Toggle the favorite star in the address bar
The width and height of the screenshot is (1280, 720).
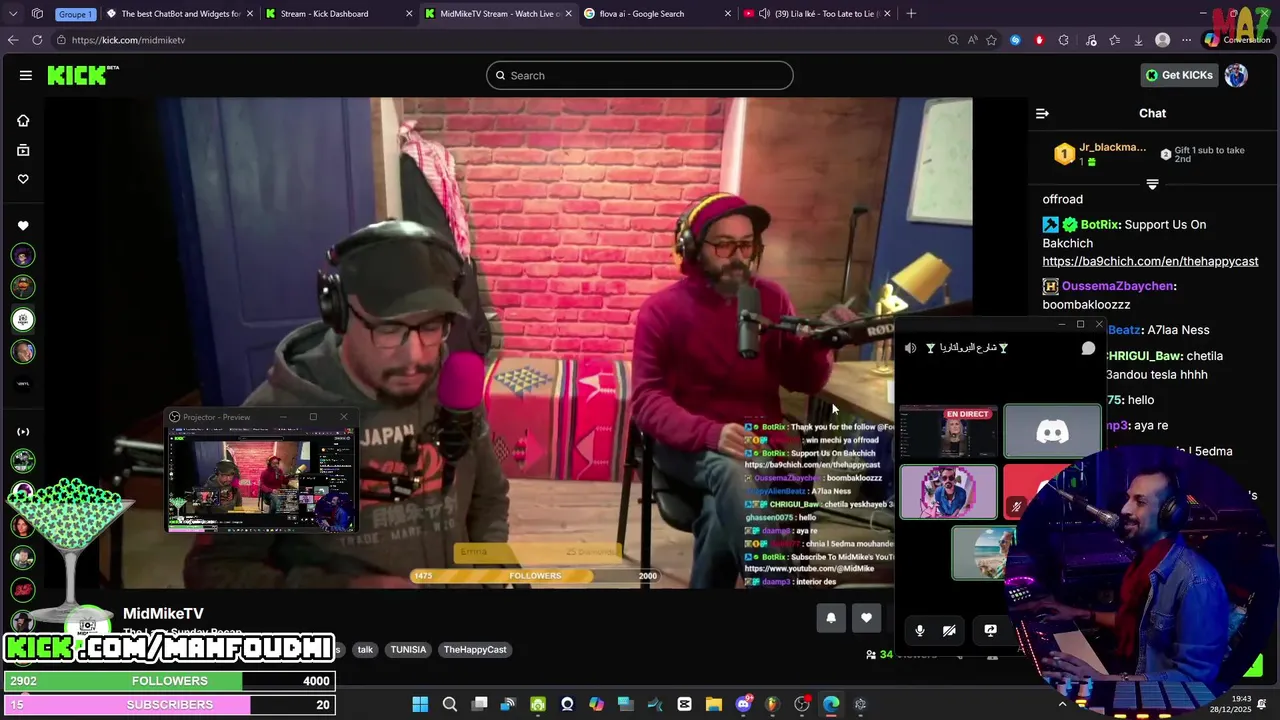991,40
